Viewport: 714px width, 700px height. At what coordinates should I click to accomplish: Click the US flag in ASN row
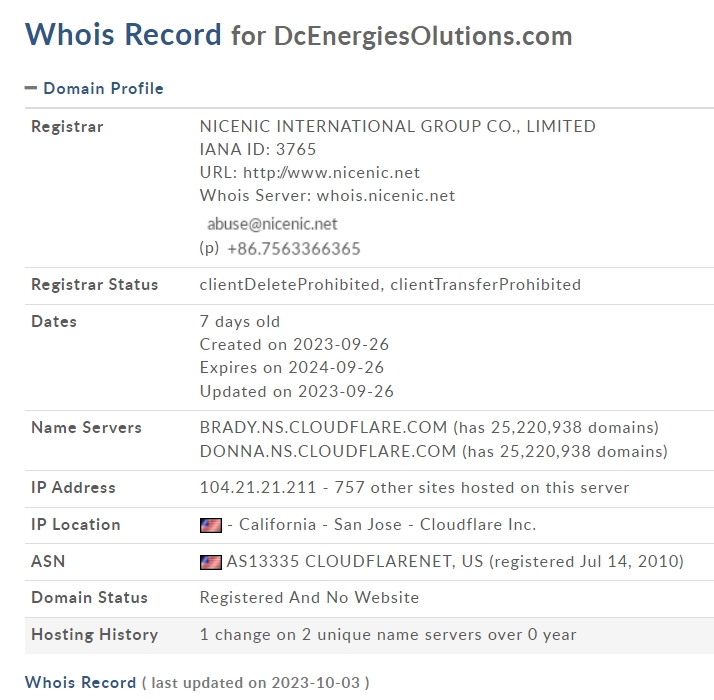pyautogui.click(x=211, y=562)
